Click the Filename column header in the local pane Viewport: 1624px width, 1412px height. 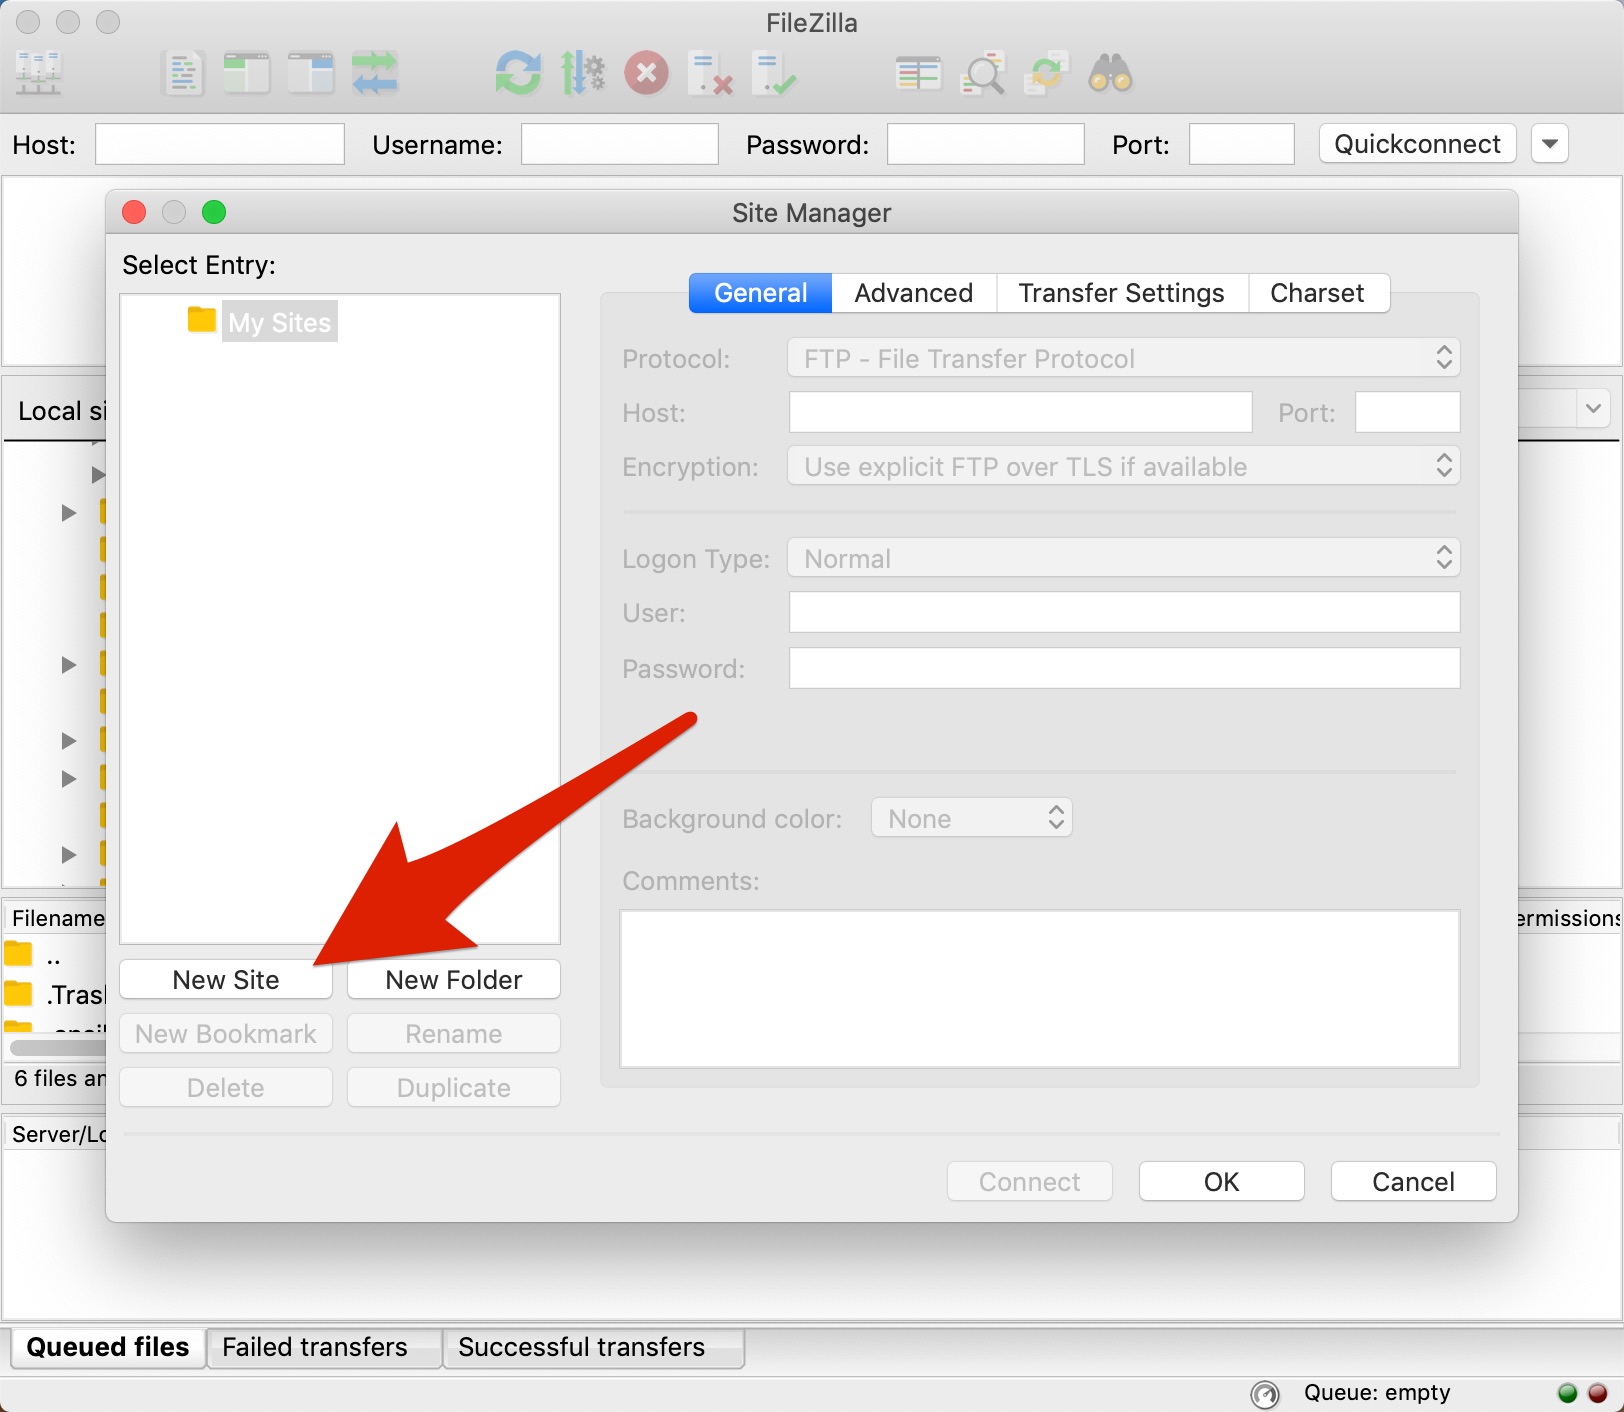57,918
